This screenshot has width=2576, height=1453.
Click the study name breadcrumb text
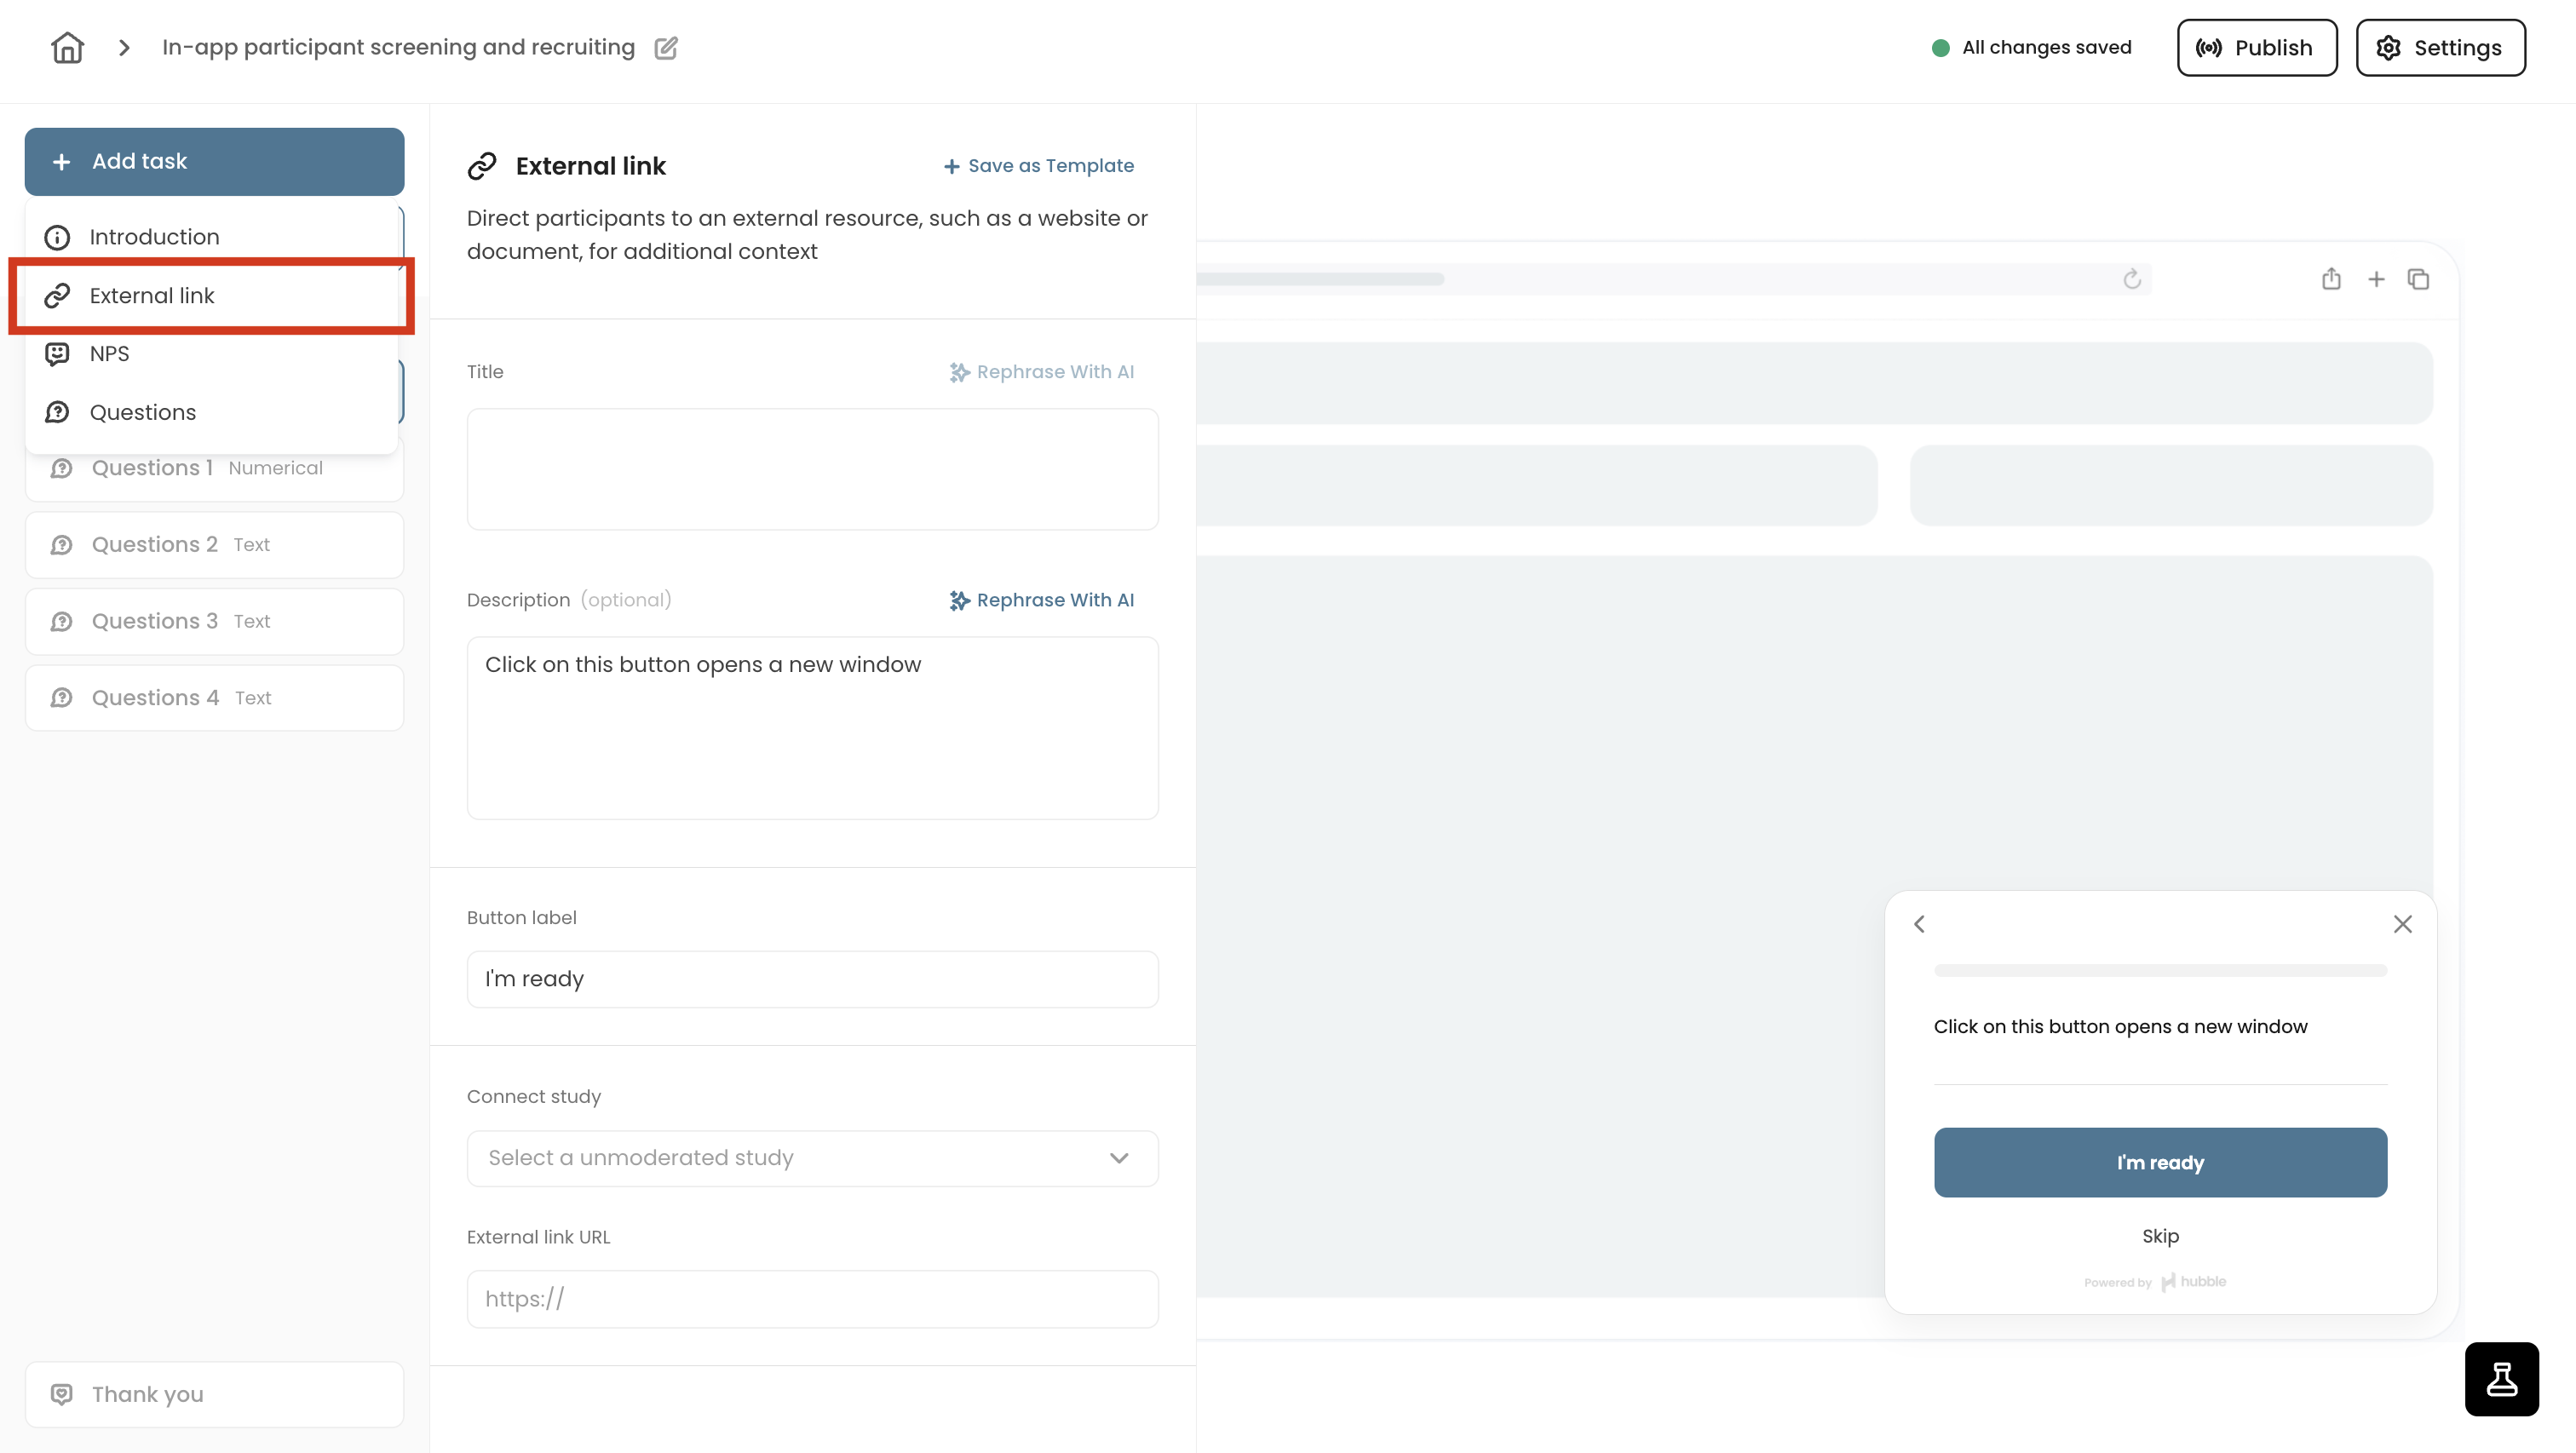[398, 47]
